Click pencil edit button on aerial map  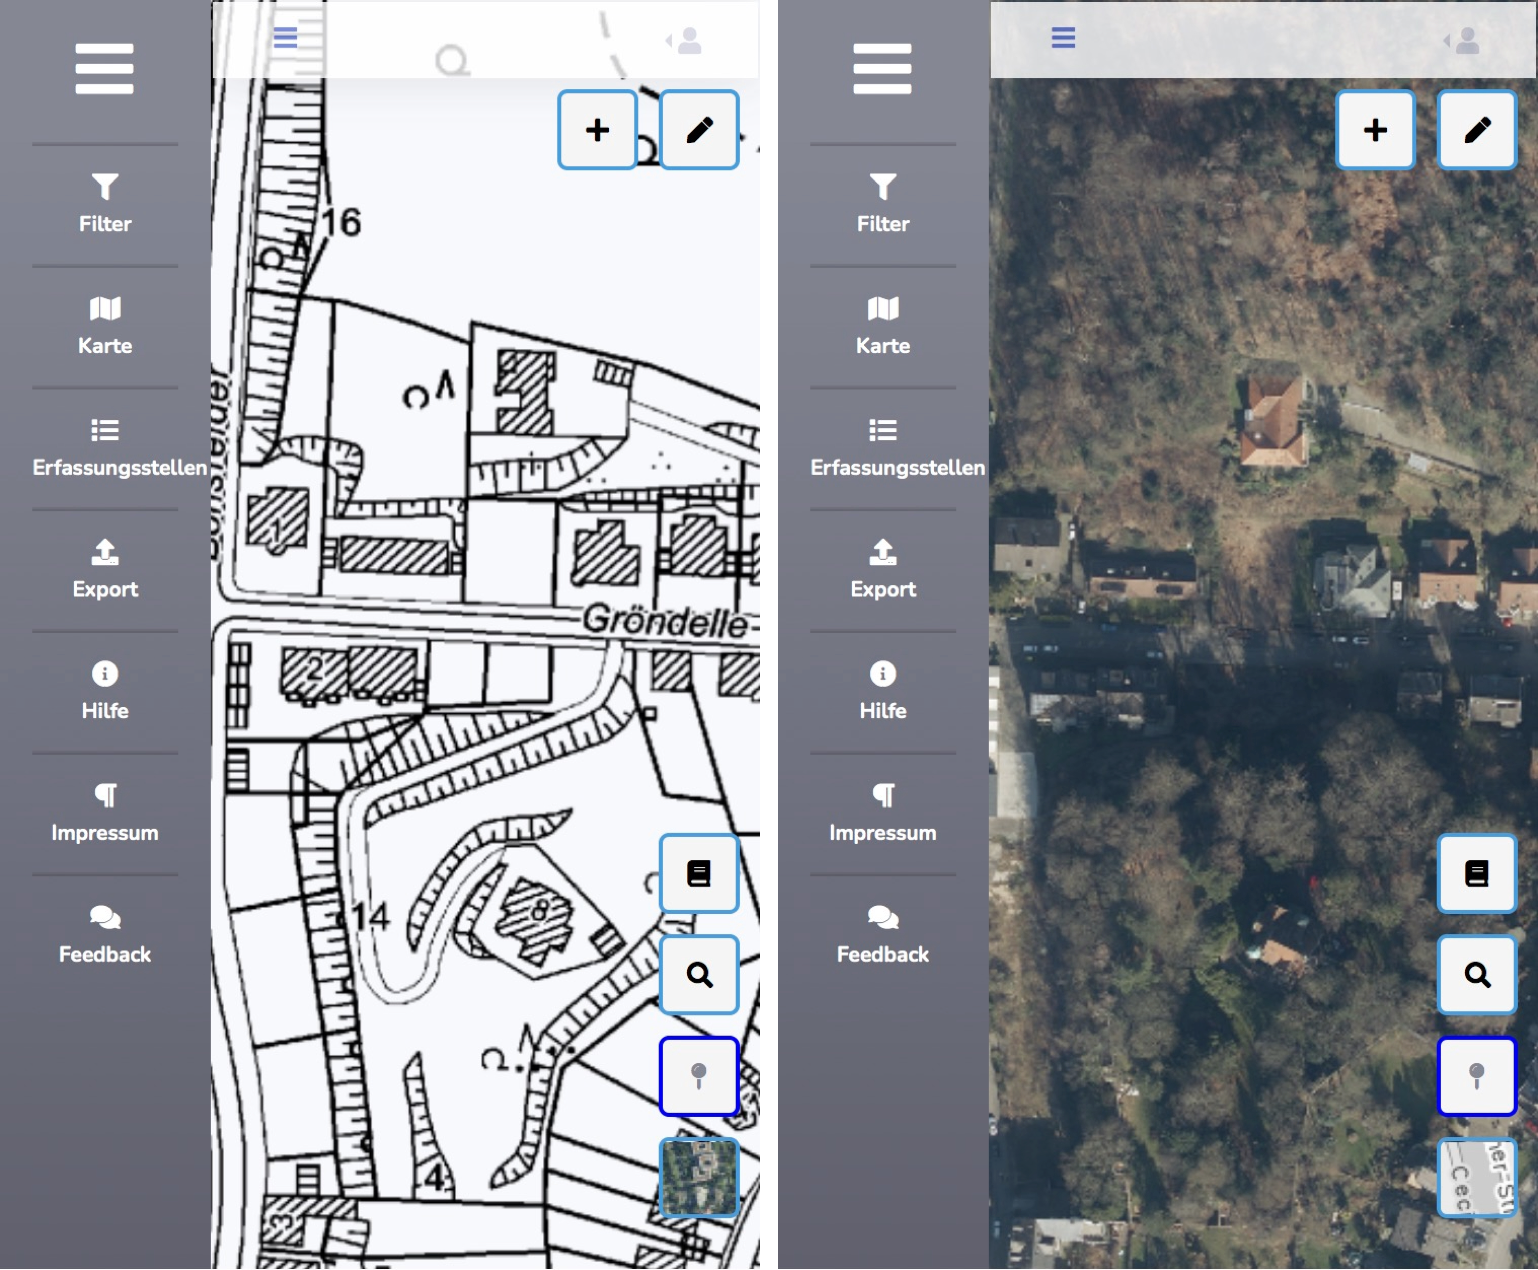1478,130
